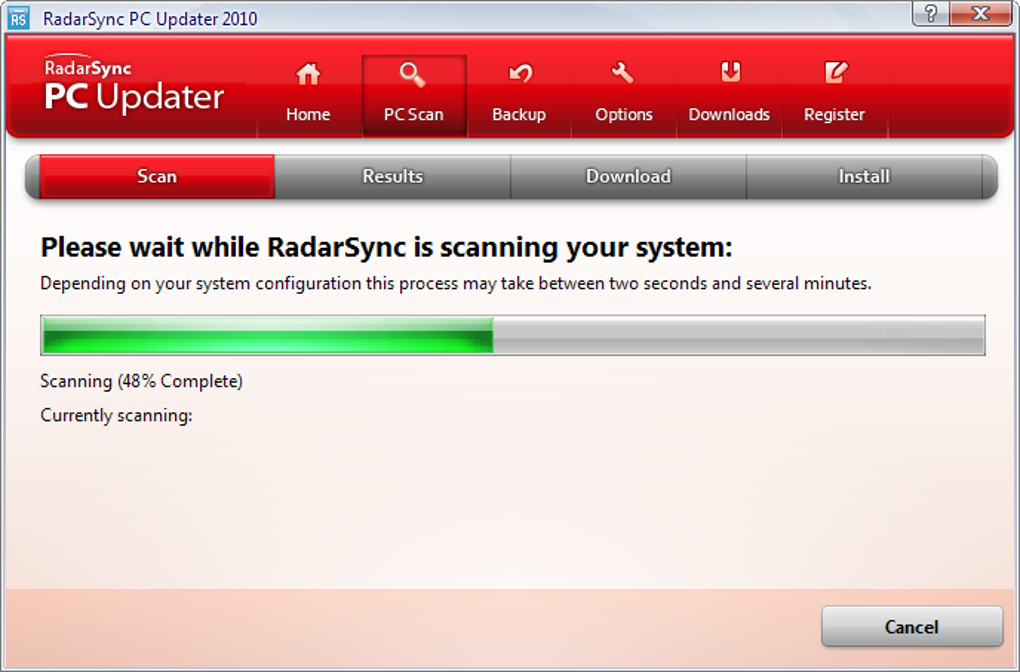The height and width of the screenshot is (672, 1020).
Task: Click the green scan progress bar
Action: [x=265, y=335]
